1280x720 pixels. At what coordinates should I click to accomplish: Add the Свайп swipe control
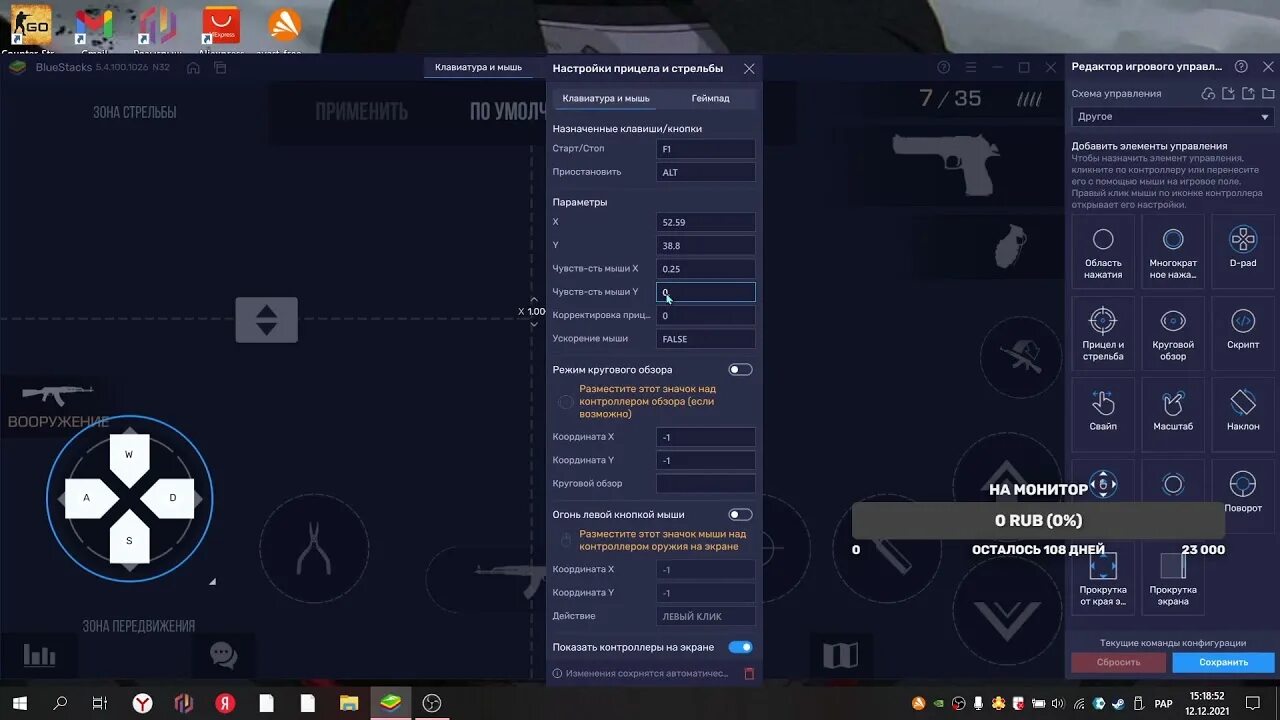click(x=1103, y=414)
